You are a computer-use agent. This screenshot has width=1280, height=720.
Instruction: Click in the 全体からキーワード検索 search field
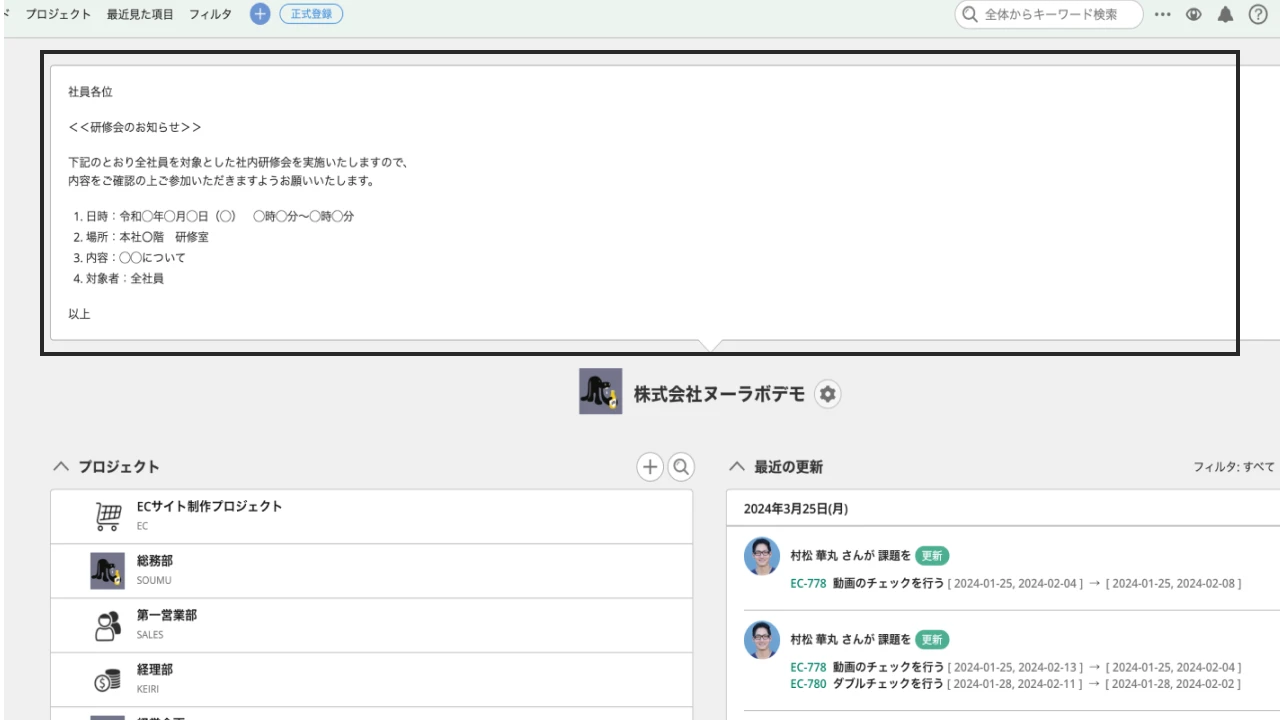(x=1048, y=14)
